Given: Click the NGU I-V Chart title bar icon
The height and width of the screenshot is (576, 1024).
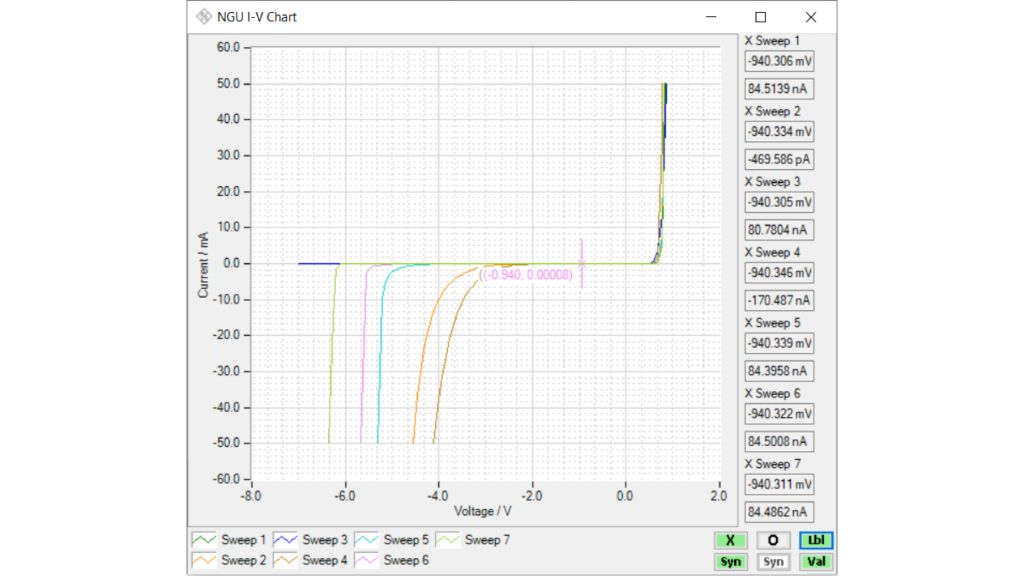Looking at the screenshot, I should point(204,17).
